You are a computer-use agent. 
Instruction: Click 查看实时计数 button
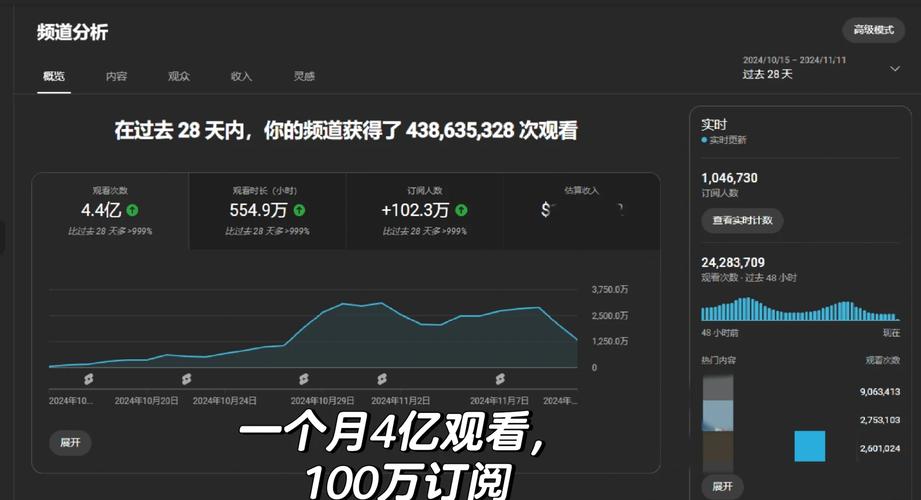point(742,221)
